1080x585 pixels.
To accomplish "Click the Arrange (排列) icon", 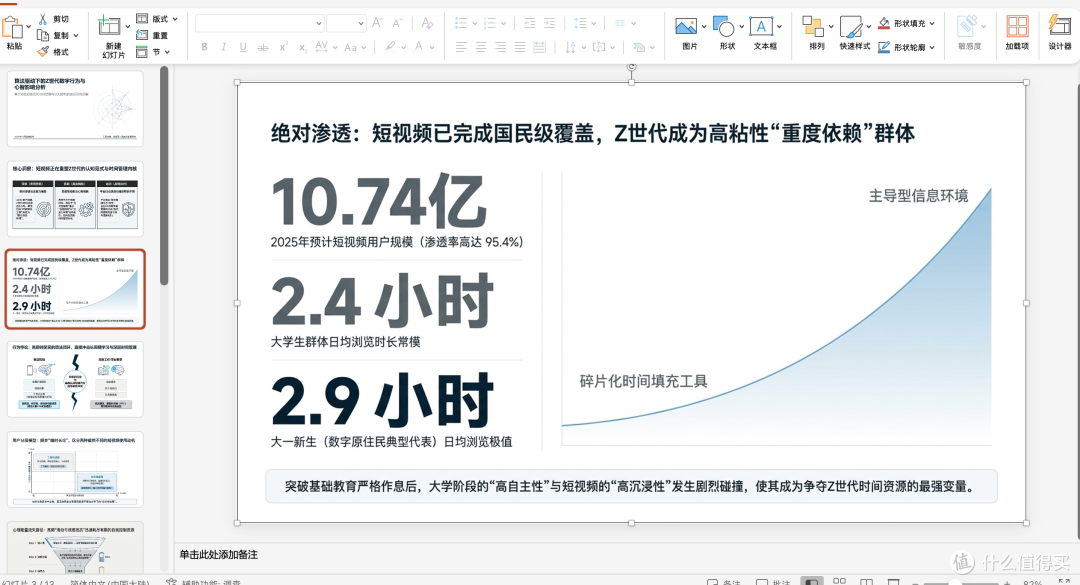I will point(813,27).
